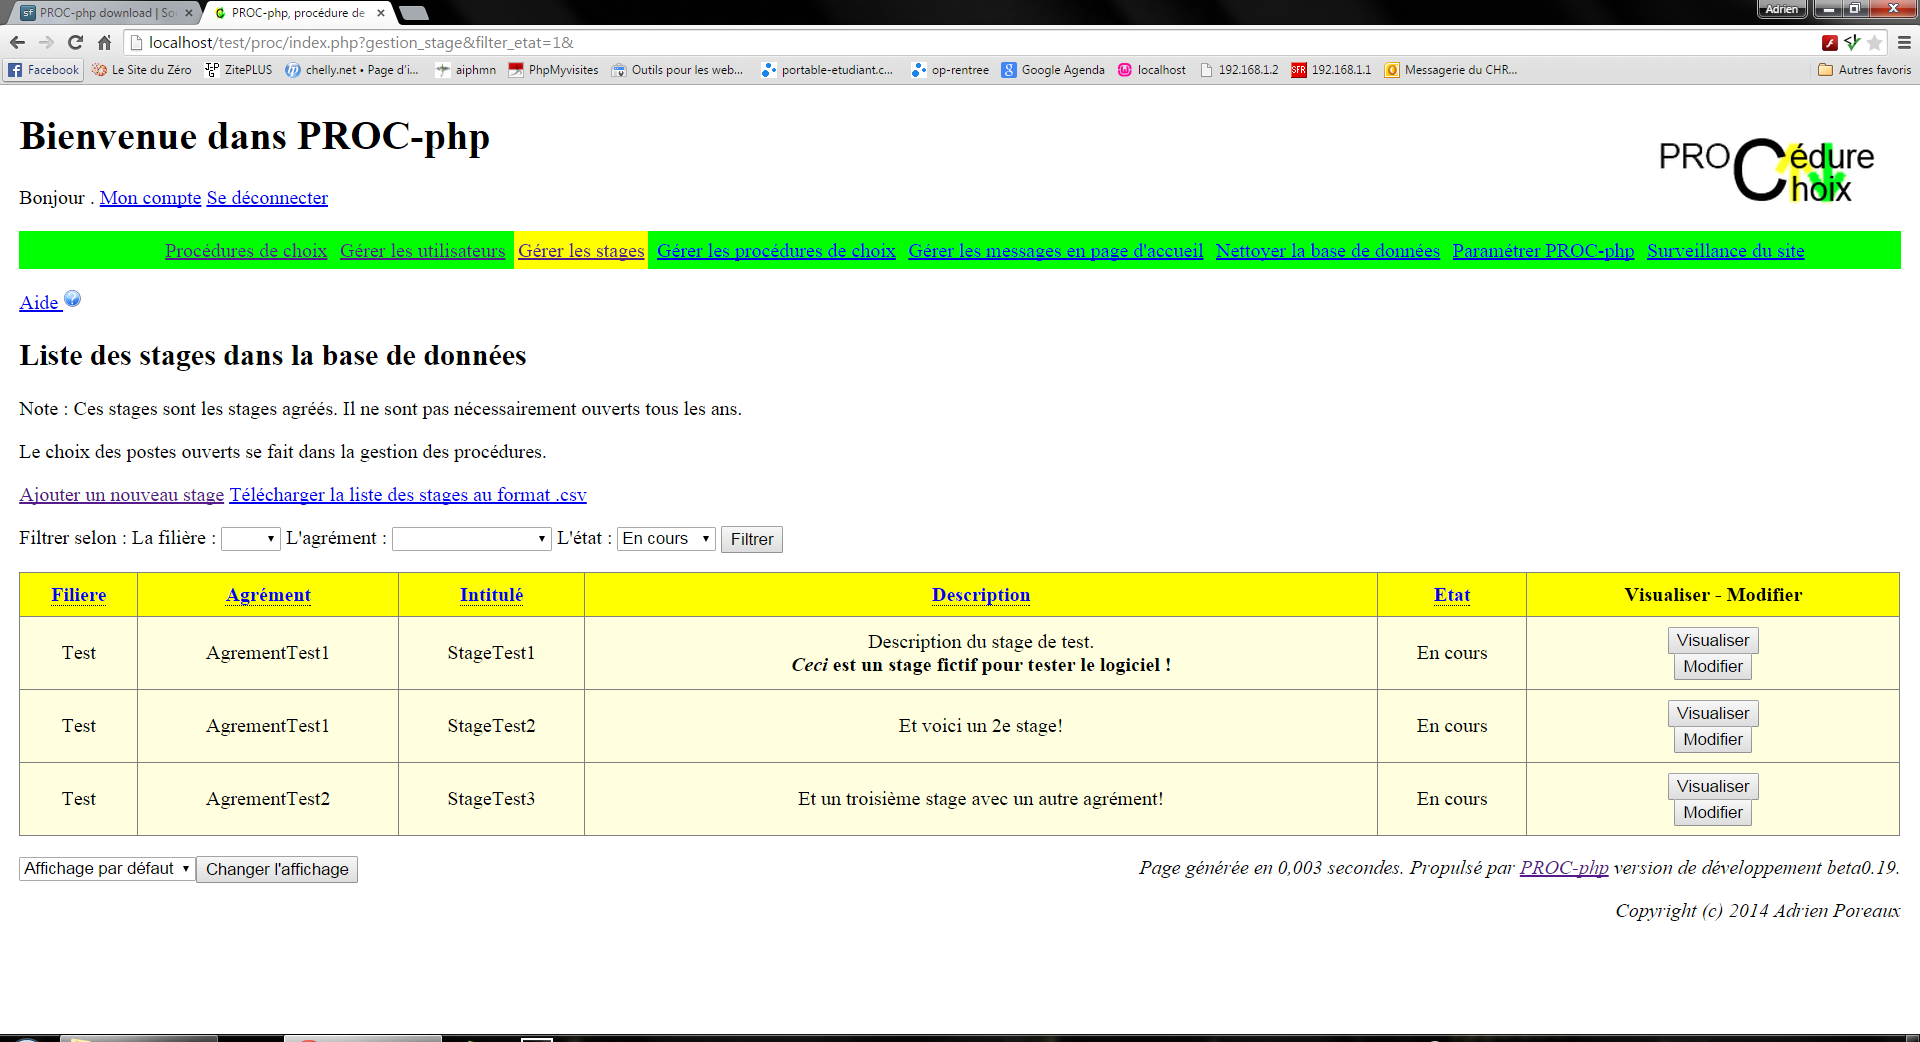1920x1042 pixels.
Task: Open the Le Site du Zéro bookmark
Action: tap(141, 70)
